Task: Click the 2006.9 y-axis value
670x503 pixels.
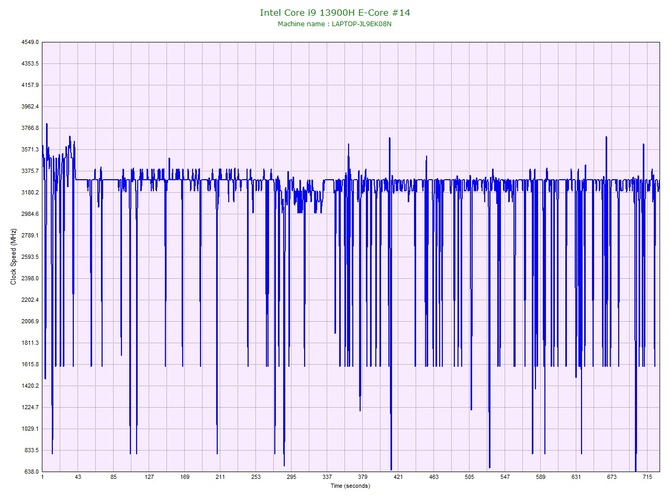Action: [30, 321]
